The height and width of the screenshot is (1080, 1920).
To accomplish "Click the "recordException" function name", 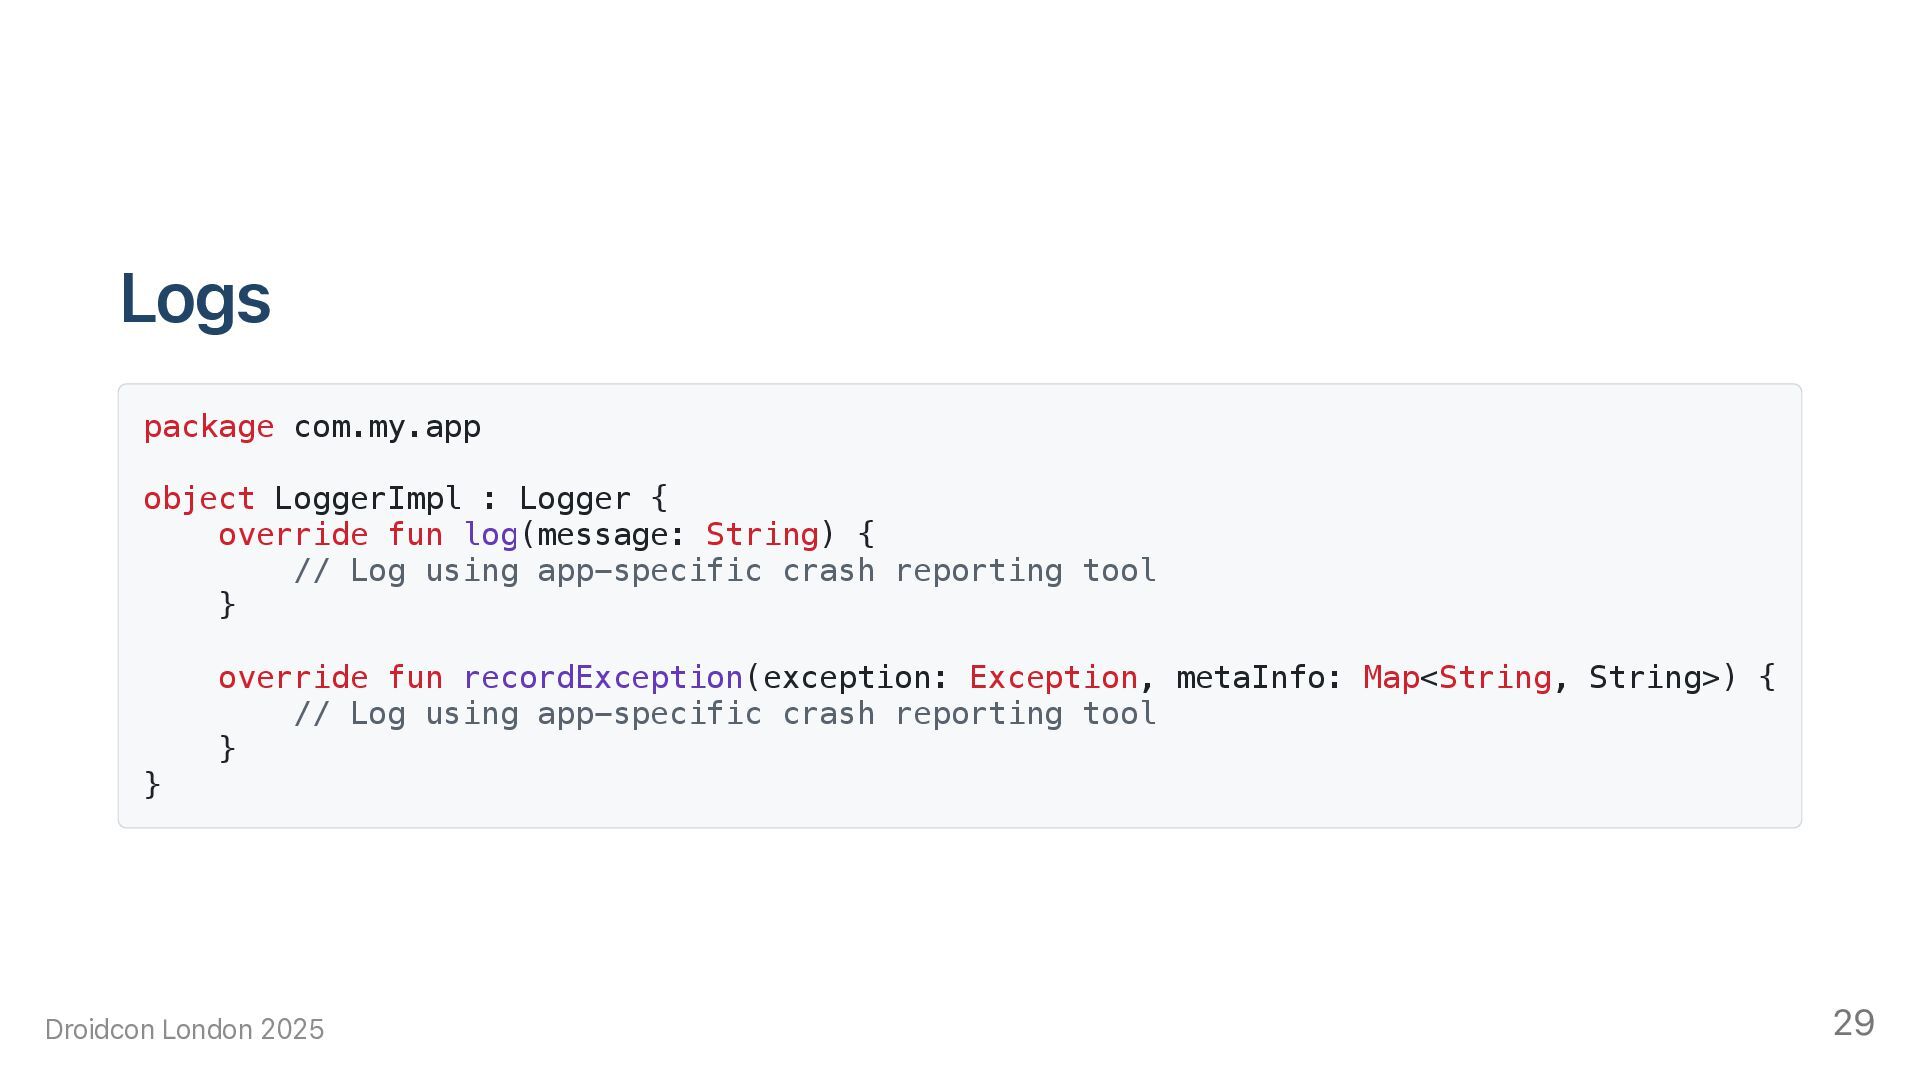I will 603,678.
